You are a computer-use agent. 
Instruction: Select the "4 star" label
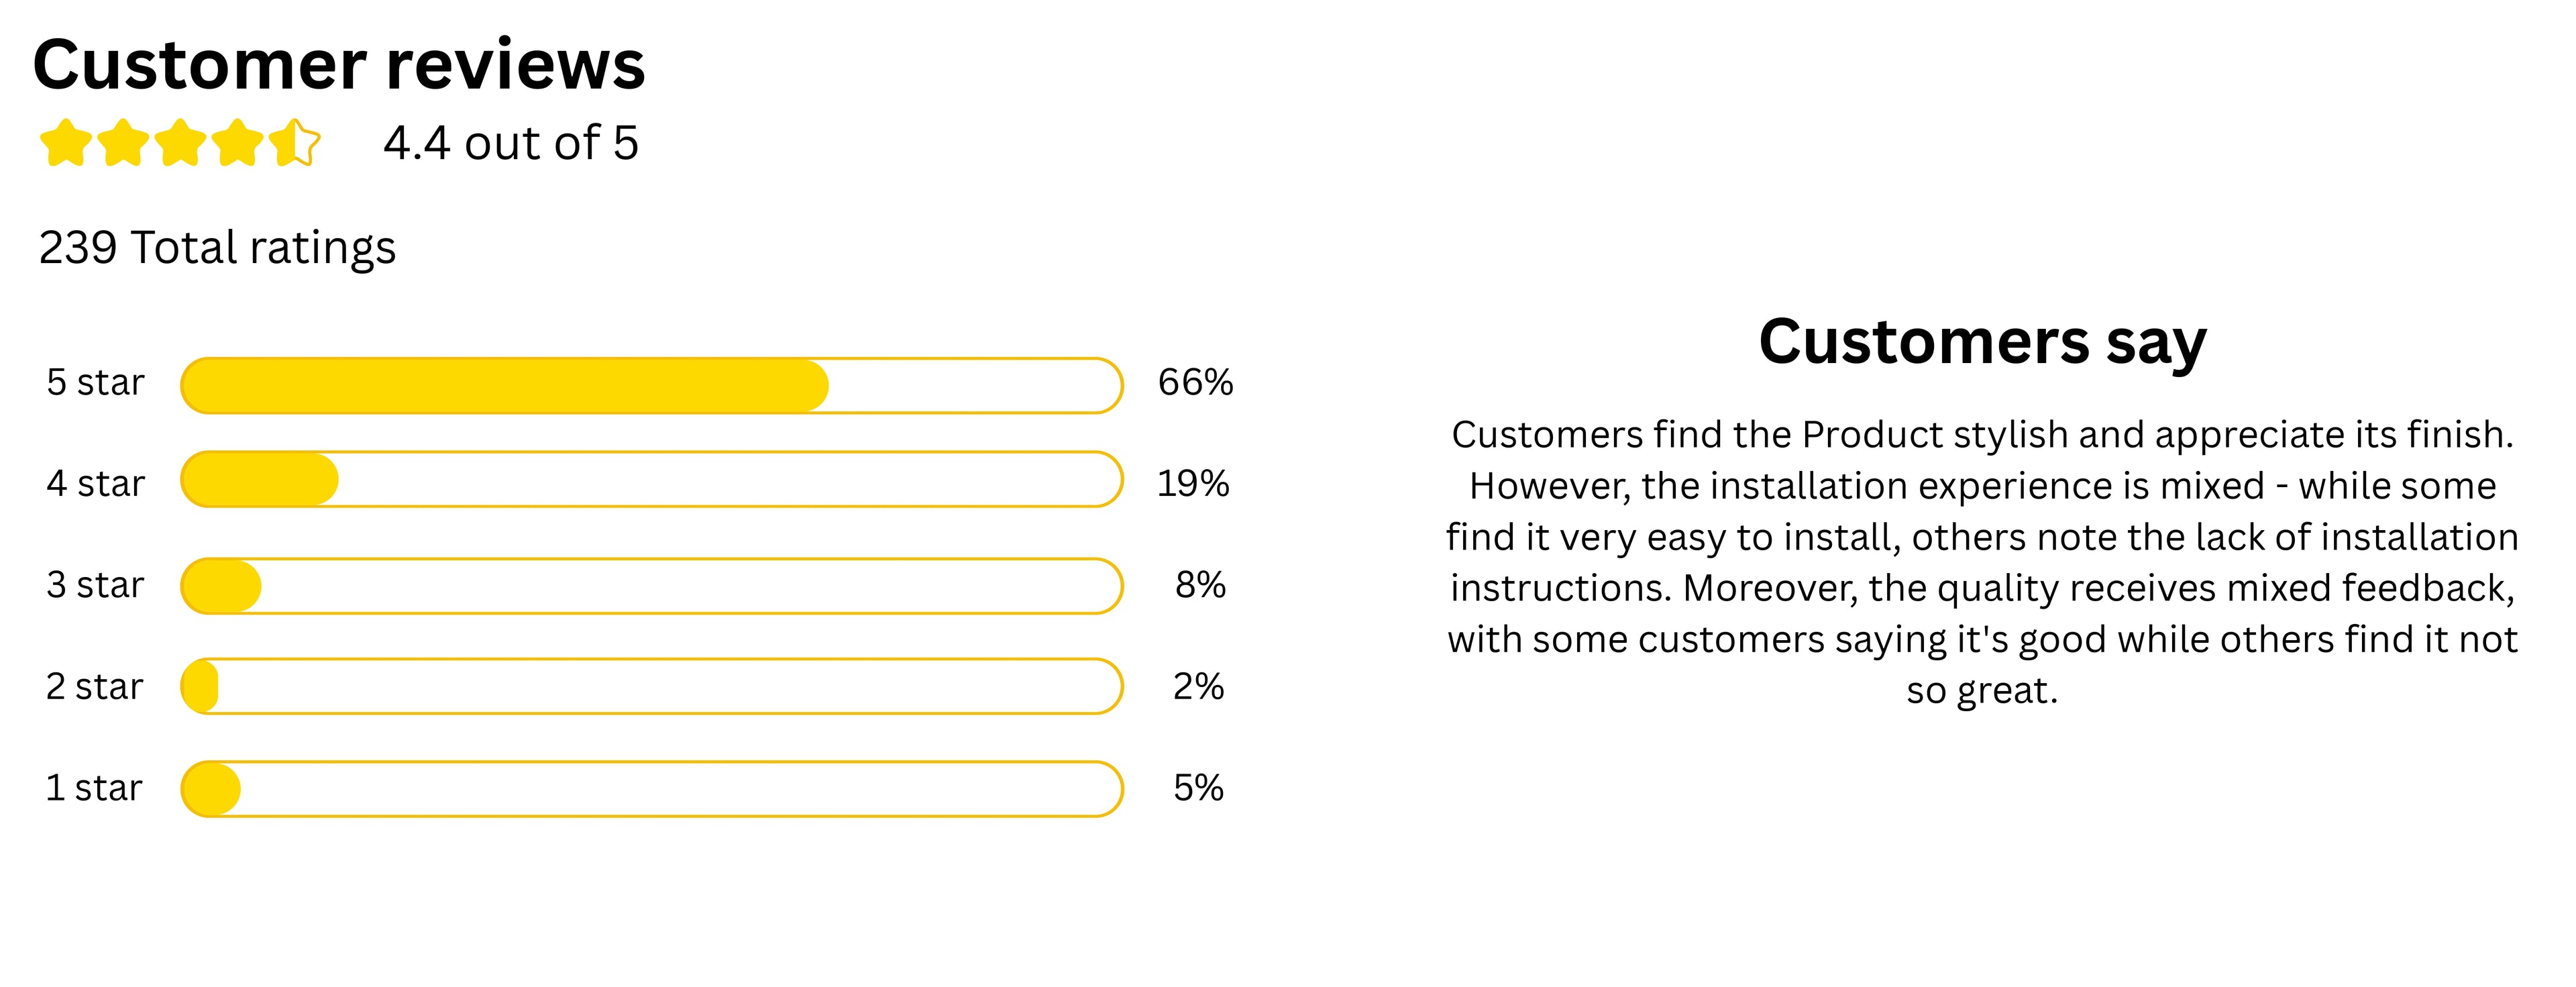[x=95, y=483]
